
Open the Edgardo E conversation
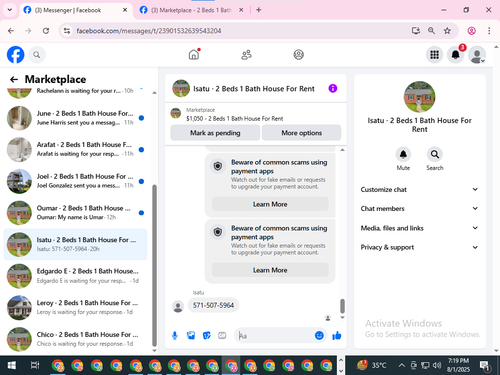pyautogui.click(x=75, y=276)
